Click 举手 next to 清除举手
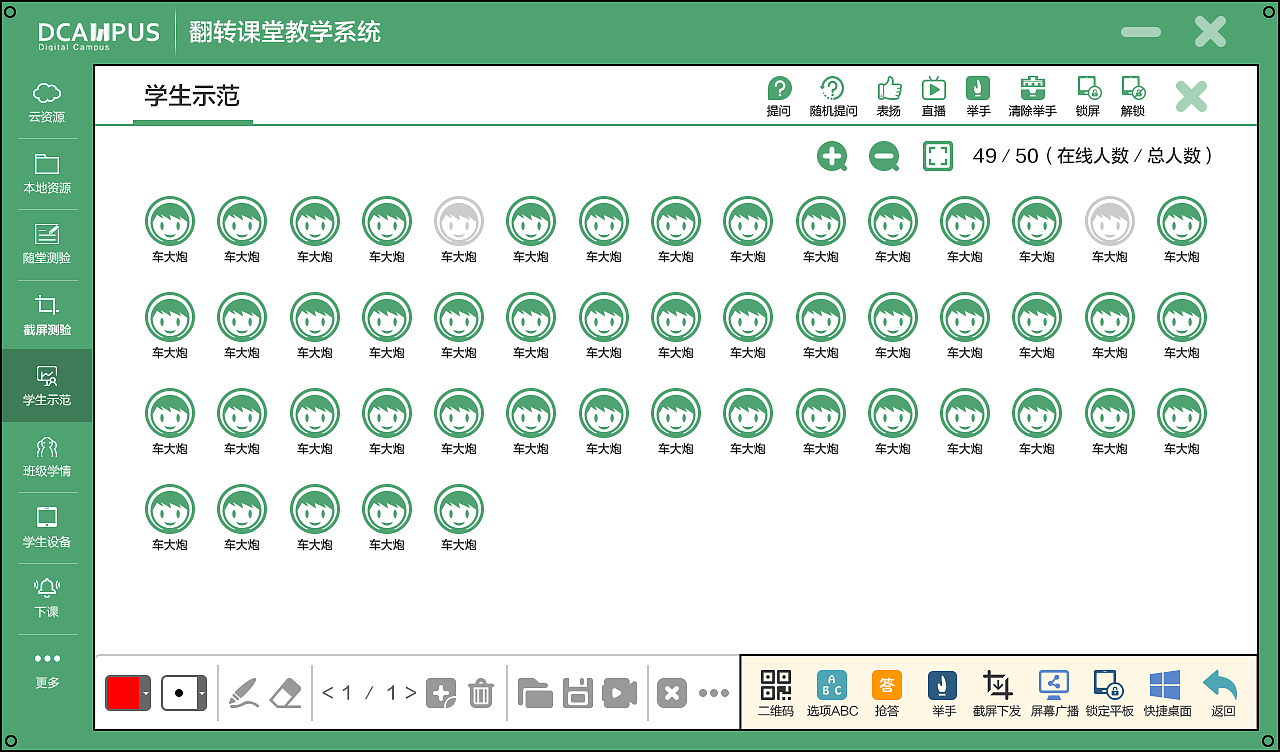Screen dimensions: 1280x752 [978, 97]
